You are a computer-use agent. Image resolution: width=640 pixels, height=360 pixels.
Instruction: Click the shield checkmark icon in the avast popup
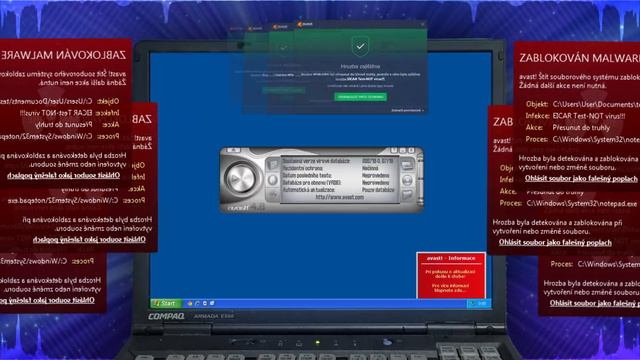point(360,47)
